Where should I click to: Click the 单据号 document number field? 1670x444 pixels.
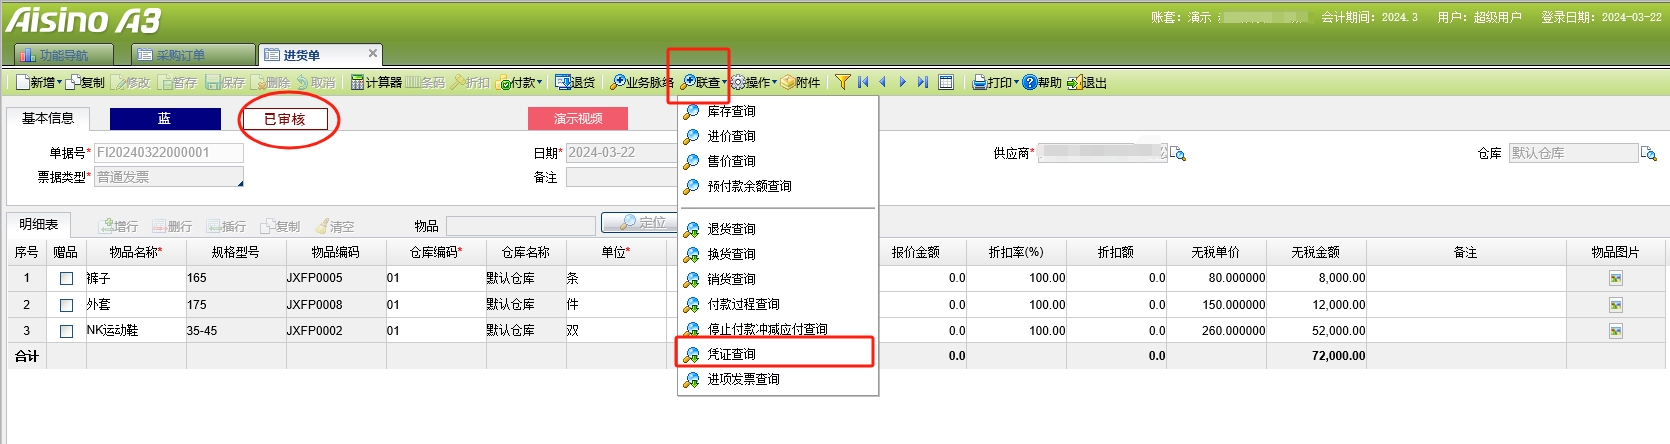168,152
